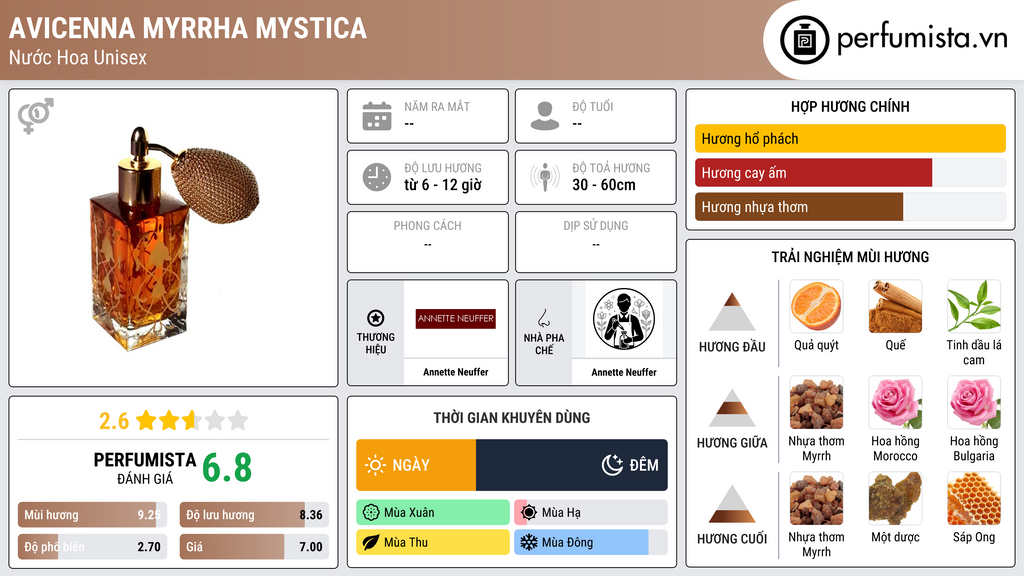Image resolution: width=1024 pixels, height=576 pixels.
Task: Click the leaf icon for Mùa Thu
Action: point(371,543)
